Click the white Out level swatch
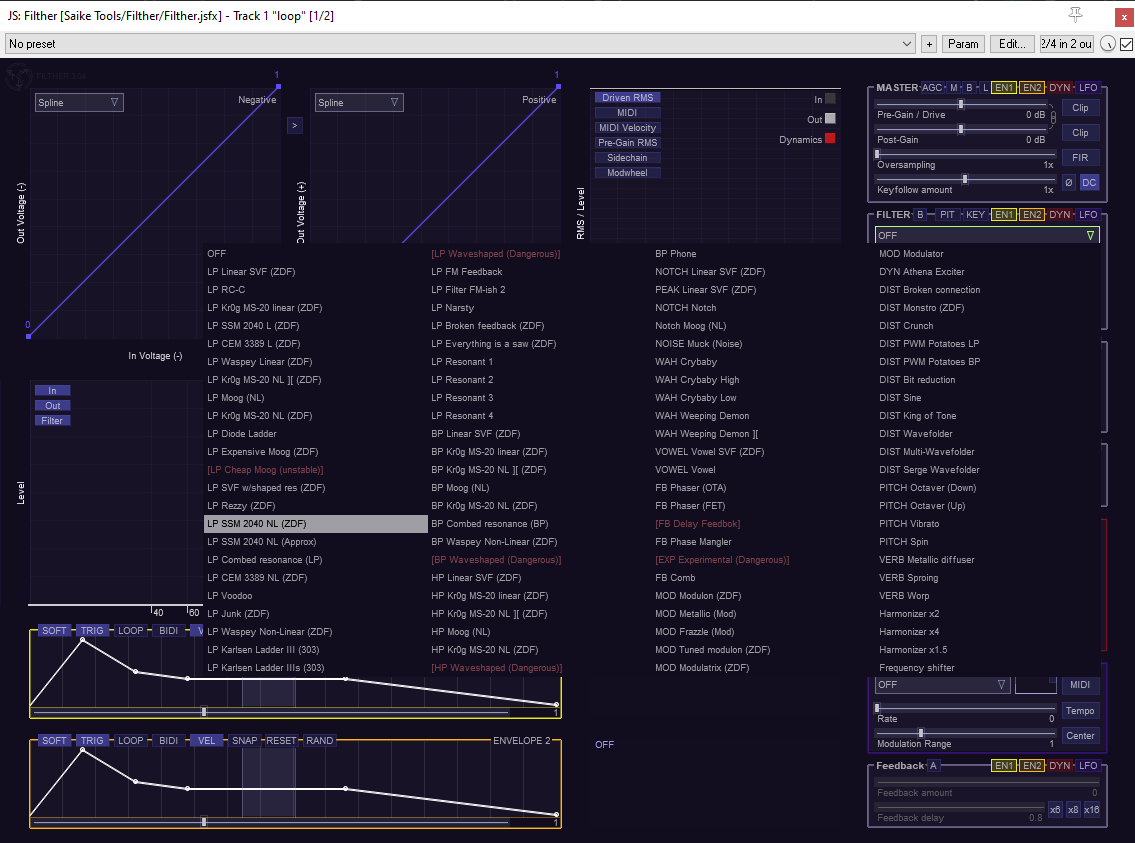This screenshot has width=1135, height=843. [830, 119]
